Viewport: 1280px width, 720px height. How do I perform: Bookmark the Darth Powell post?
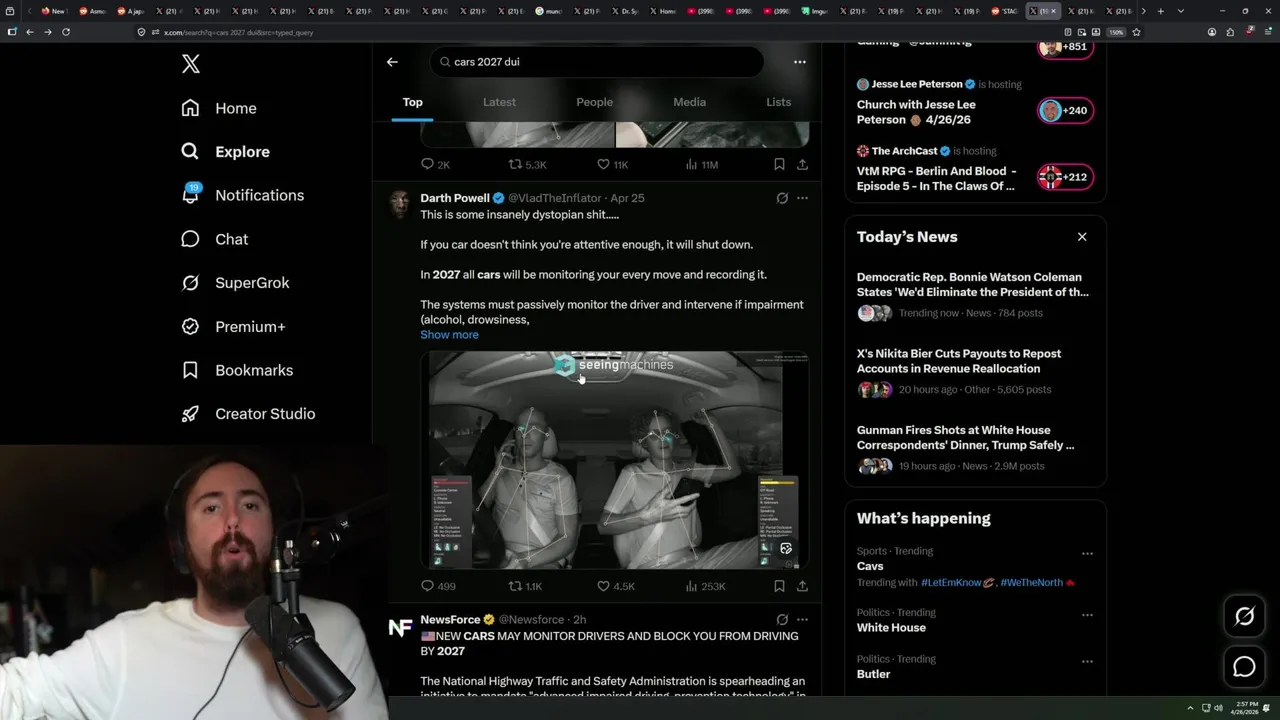pyautogui.click(x=779, y=587)
